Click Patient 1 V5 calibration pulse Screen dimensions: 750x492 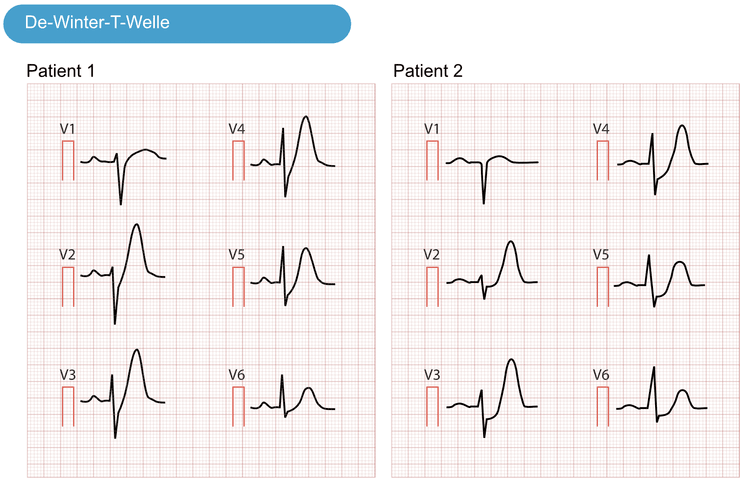[x=238, y=287]
